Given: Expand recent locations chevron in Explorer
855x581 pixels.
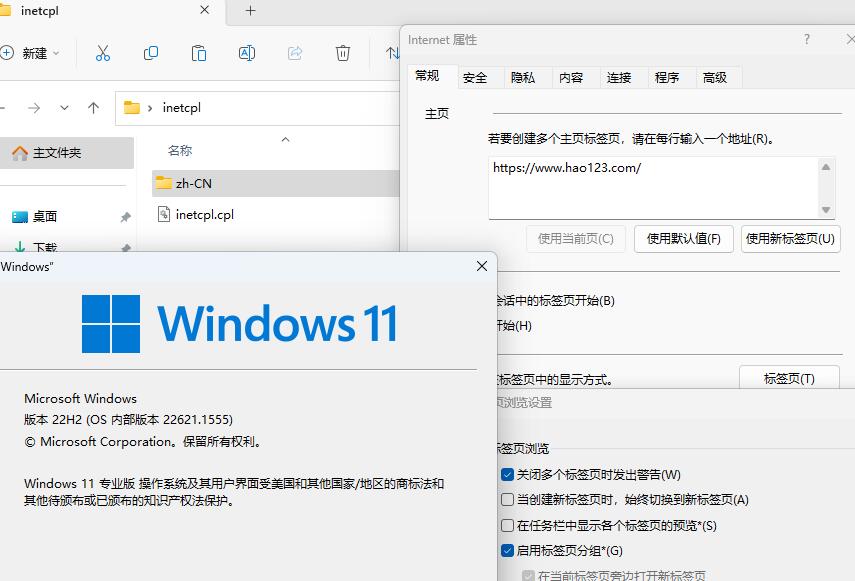Looking at the screenshot, I should coord(64,108).
